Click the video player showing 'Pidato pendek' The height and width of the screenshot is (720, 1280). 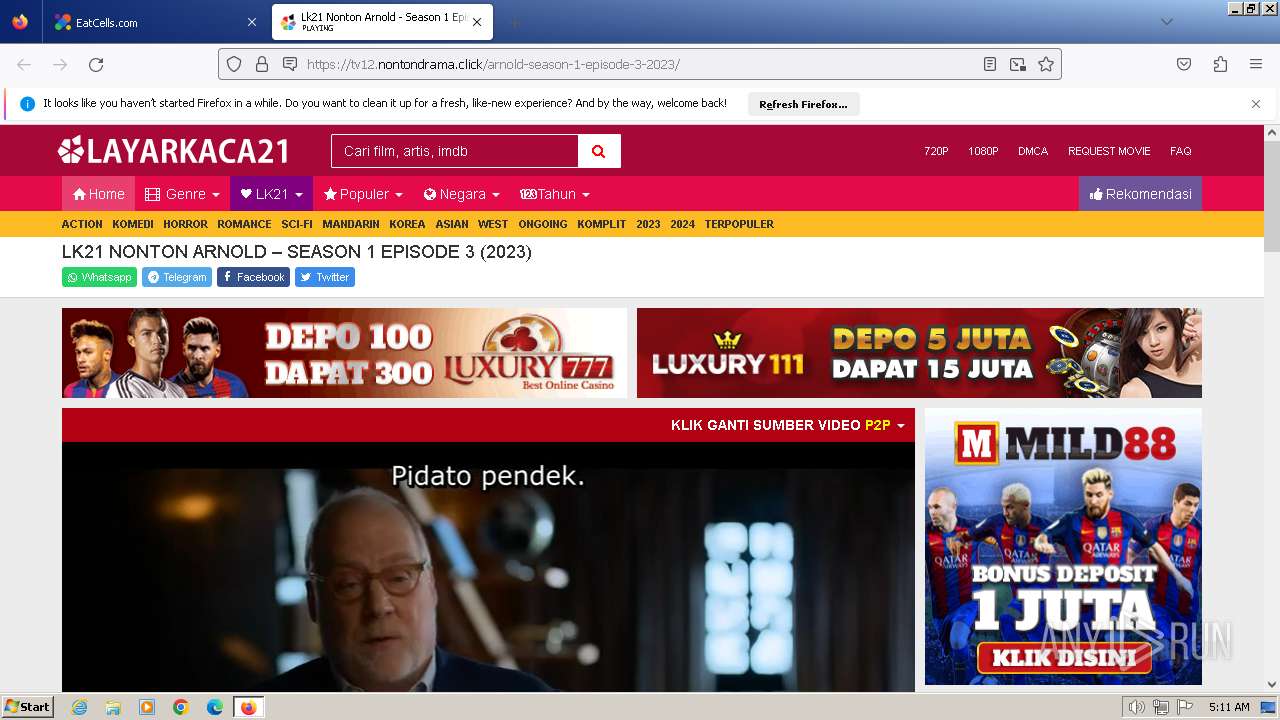click(488, 567)
